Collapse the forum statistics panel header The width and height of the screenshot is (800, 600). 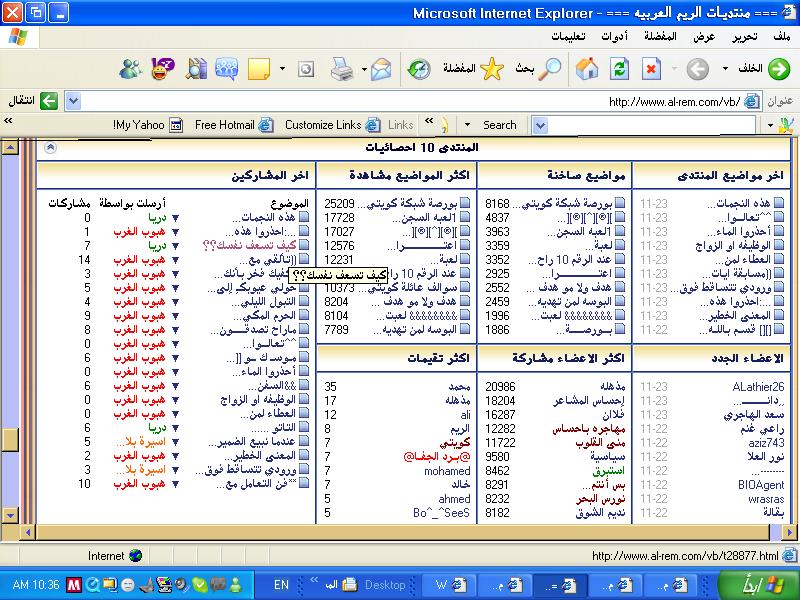tap(51, 147)
